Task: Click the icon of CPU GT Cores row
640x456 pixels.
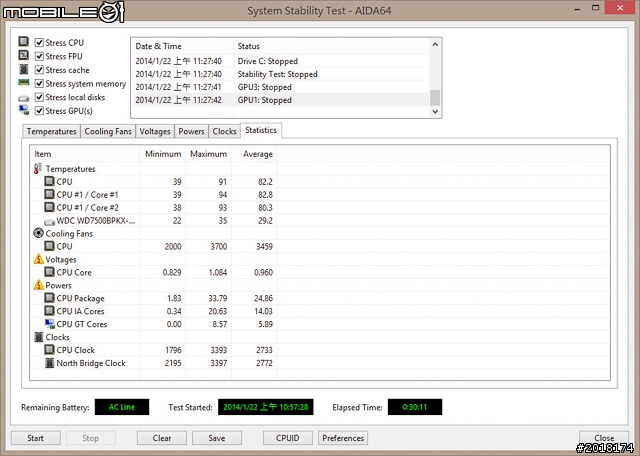Action: point(49,324)
